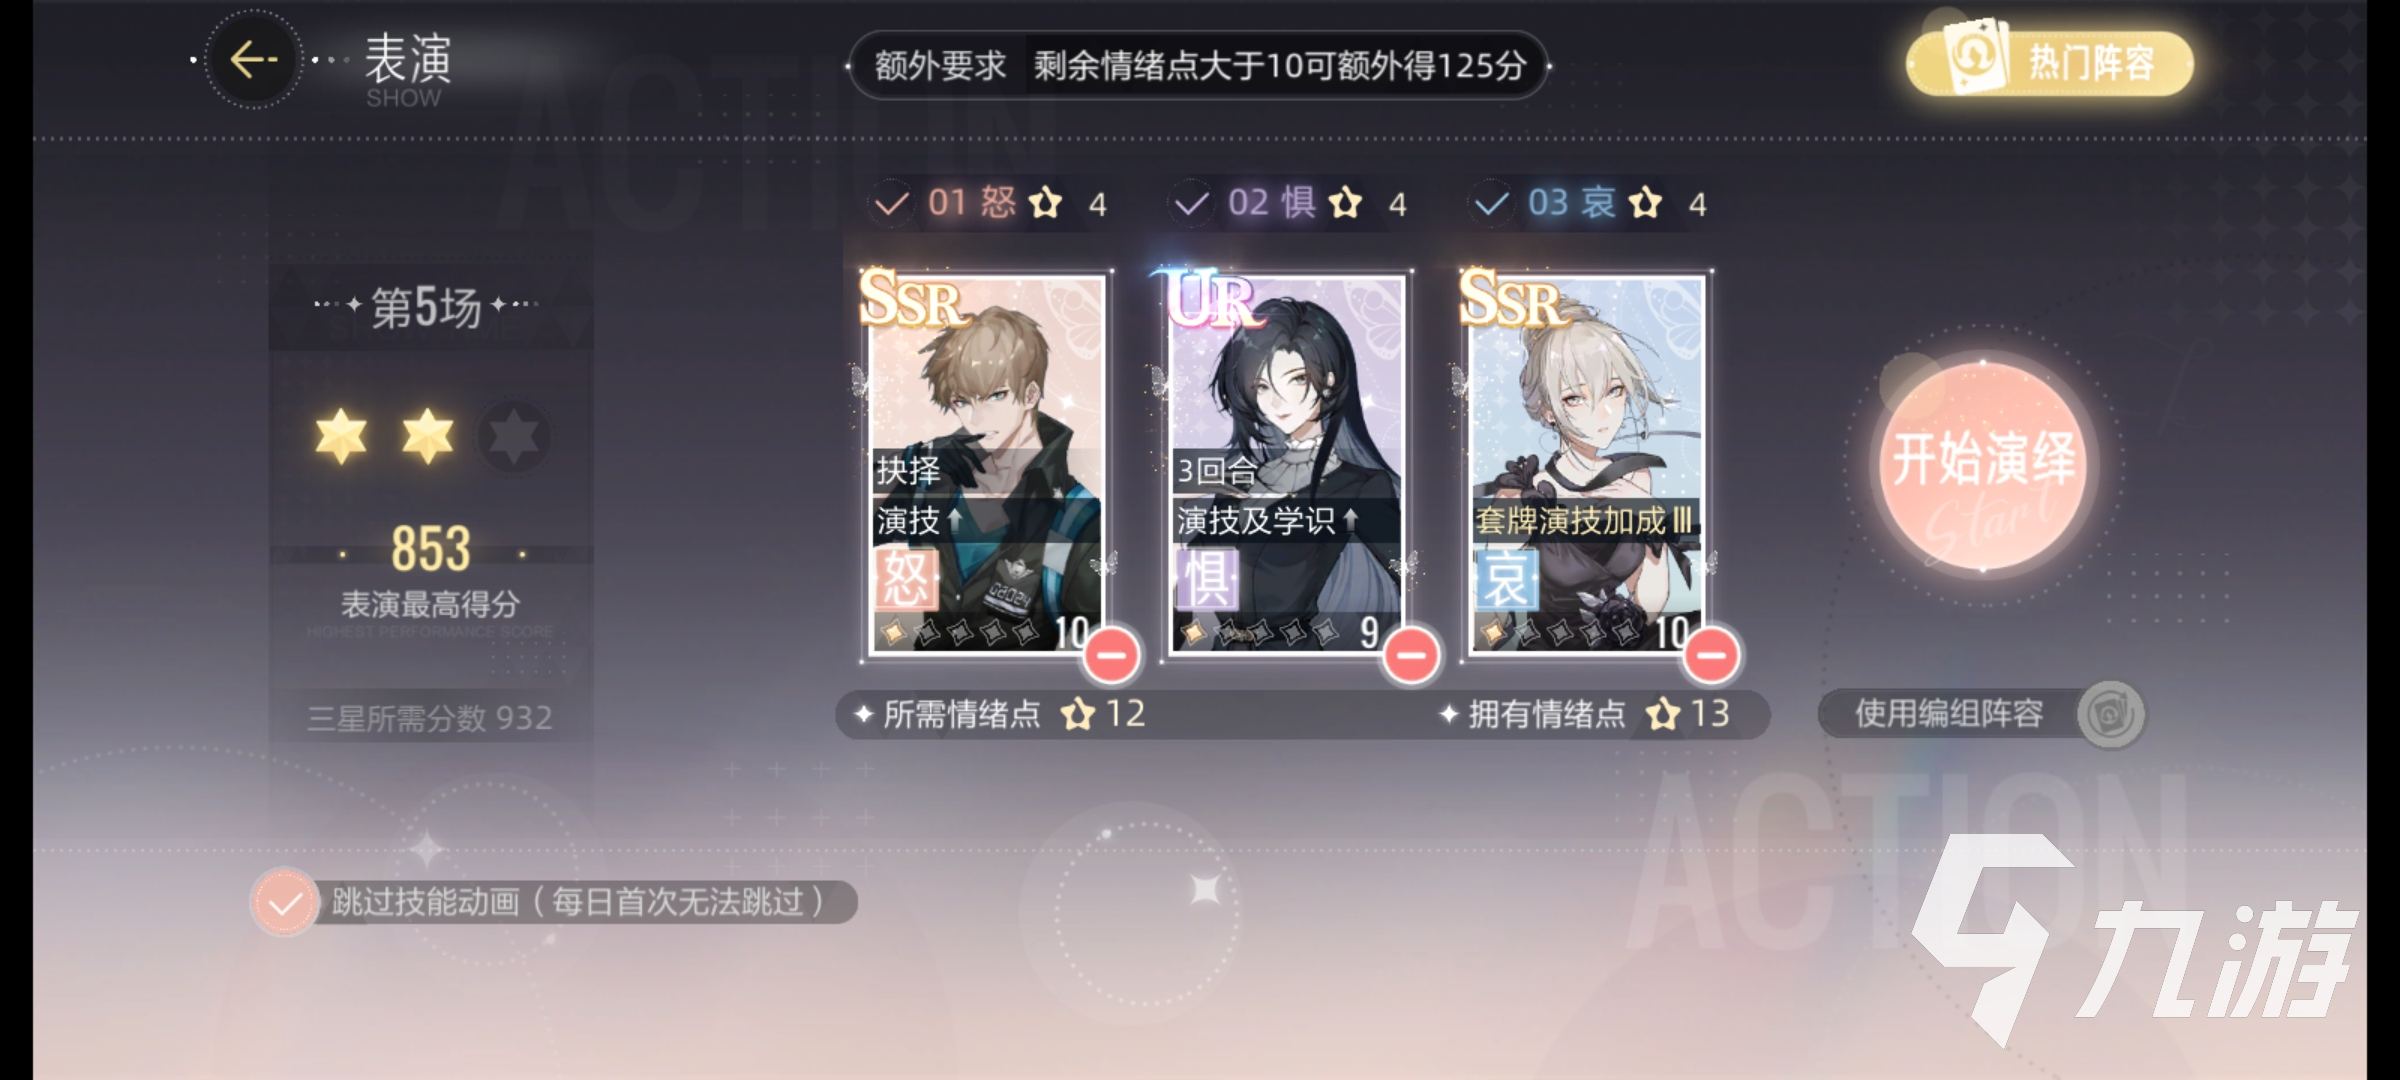This screenshot has height=1080, width=2400.
Task: Click the empty third star rating
Action: pos(514,436)
